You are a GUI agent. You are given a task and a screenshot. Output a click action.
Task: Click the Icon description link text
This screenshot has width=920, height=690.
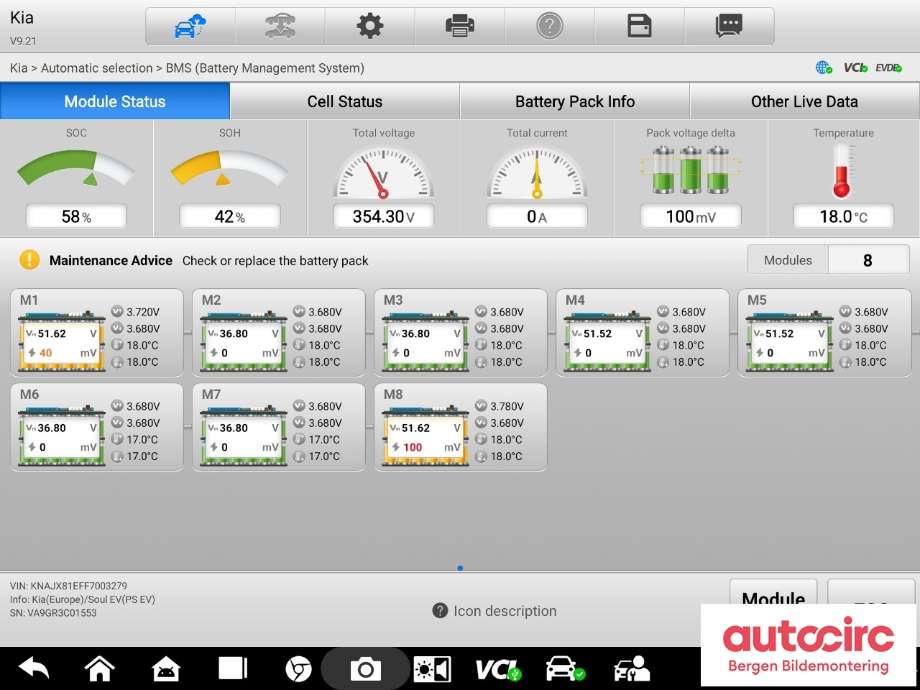(x=505, y=611)
